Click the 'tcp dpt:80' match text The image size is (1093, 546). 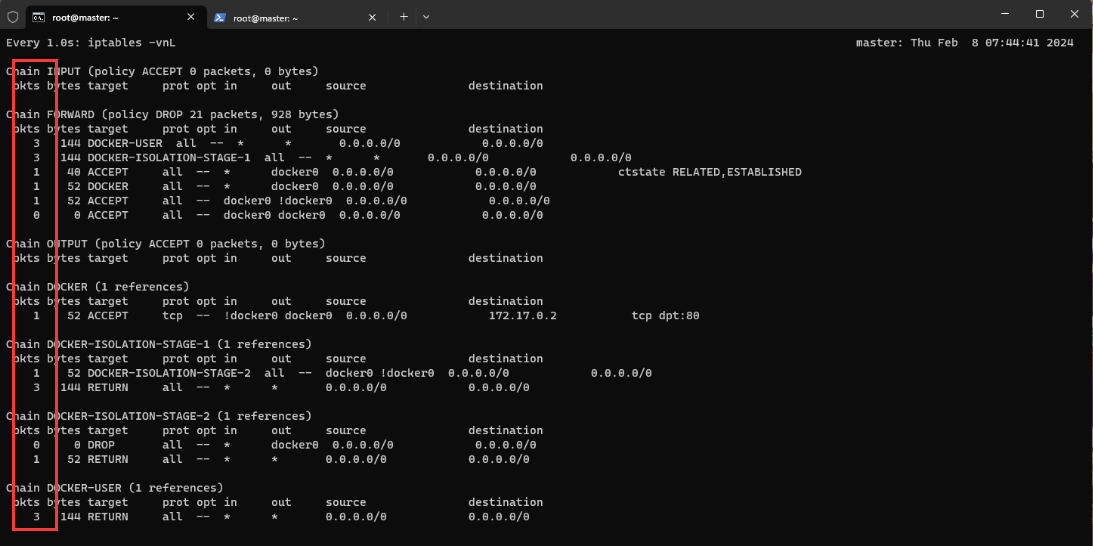pos(665,316)
